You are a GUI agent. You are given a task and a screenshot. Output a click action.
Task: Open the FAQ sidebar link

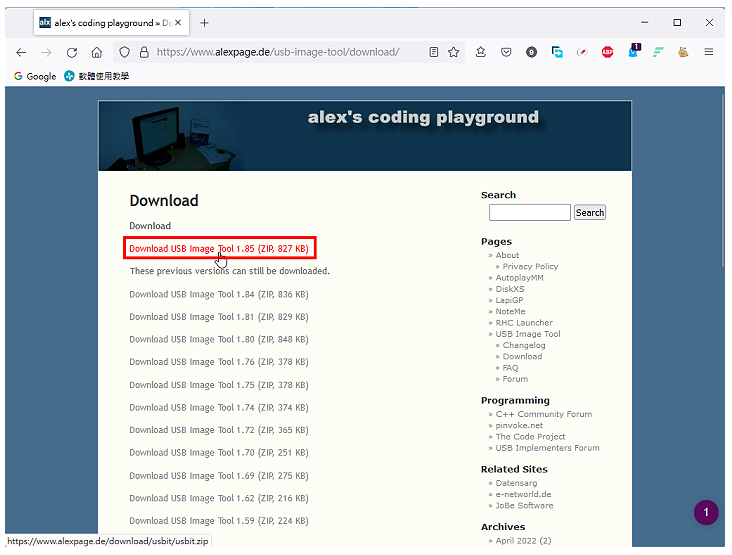(x=510, y=368)
